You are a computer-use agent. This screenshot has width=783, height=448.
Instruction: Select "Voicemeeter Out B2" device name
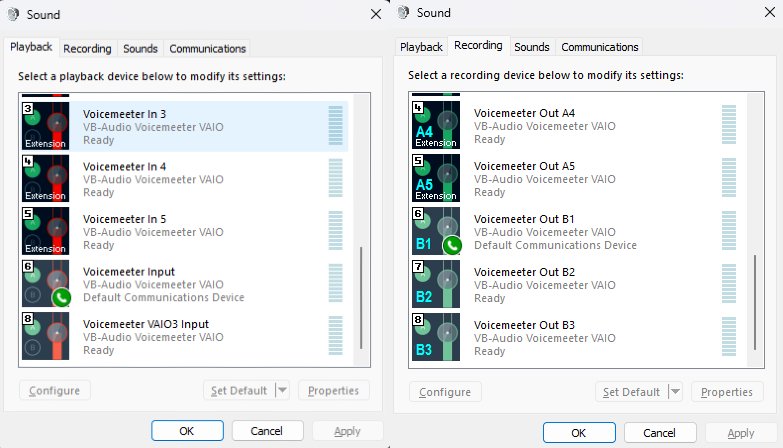pyautogui.click(x=524, y=272)
